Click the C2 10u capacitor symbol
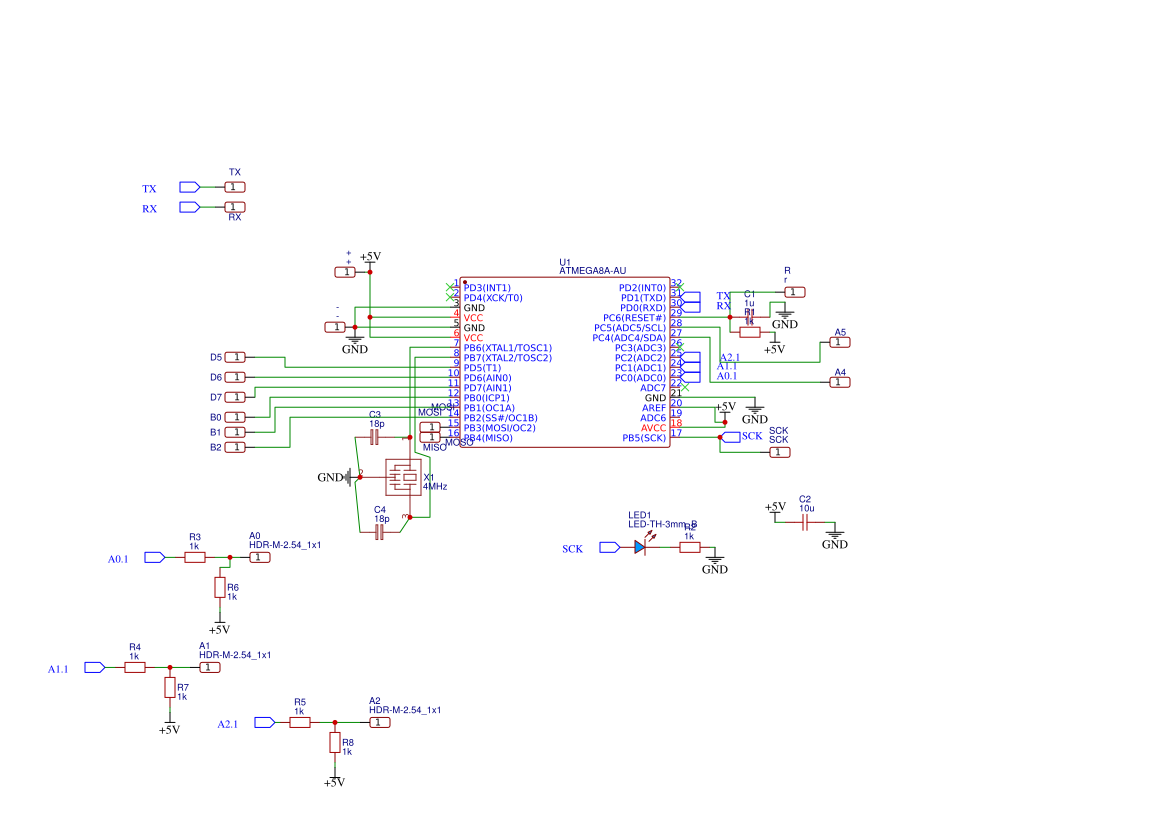This screenshot has height=828, width=1169. coord(804,523)
